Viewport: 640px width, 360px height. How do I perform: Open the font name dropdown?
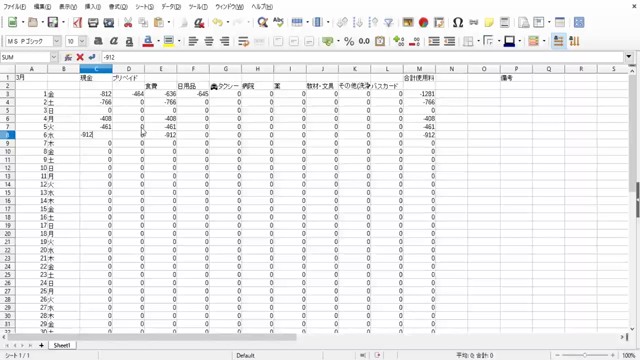[57, 41]
